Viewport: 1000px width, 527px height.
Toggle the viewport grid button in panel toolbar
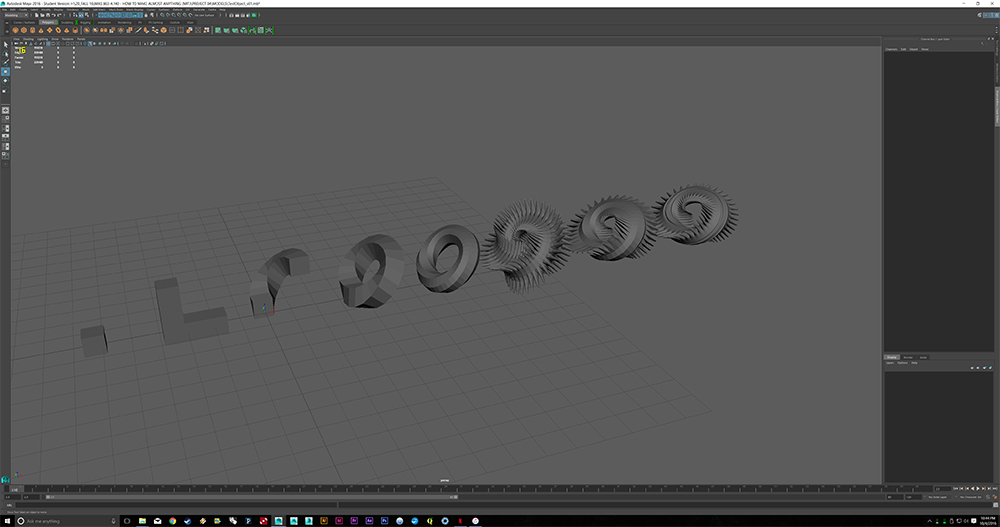coord(48,43)
